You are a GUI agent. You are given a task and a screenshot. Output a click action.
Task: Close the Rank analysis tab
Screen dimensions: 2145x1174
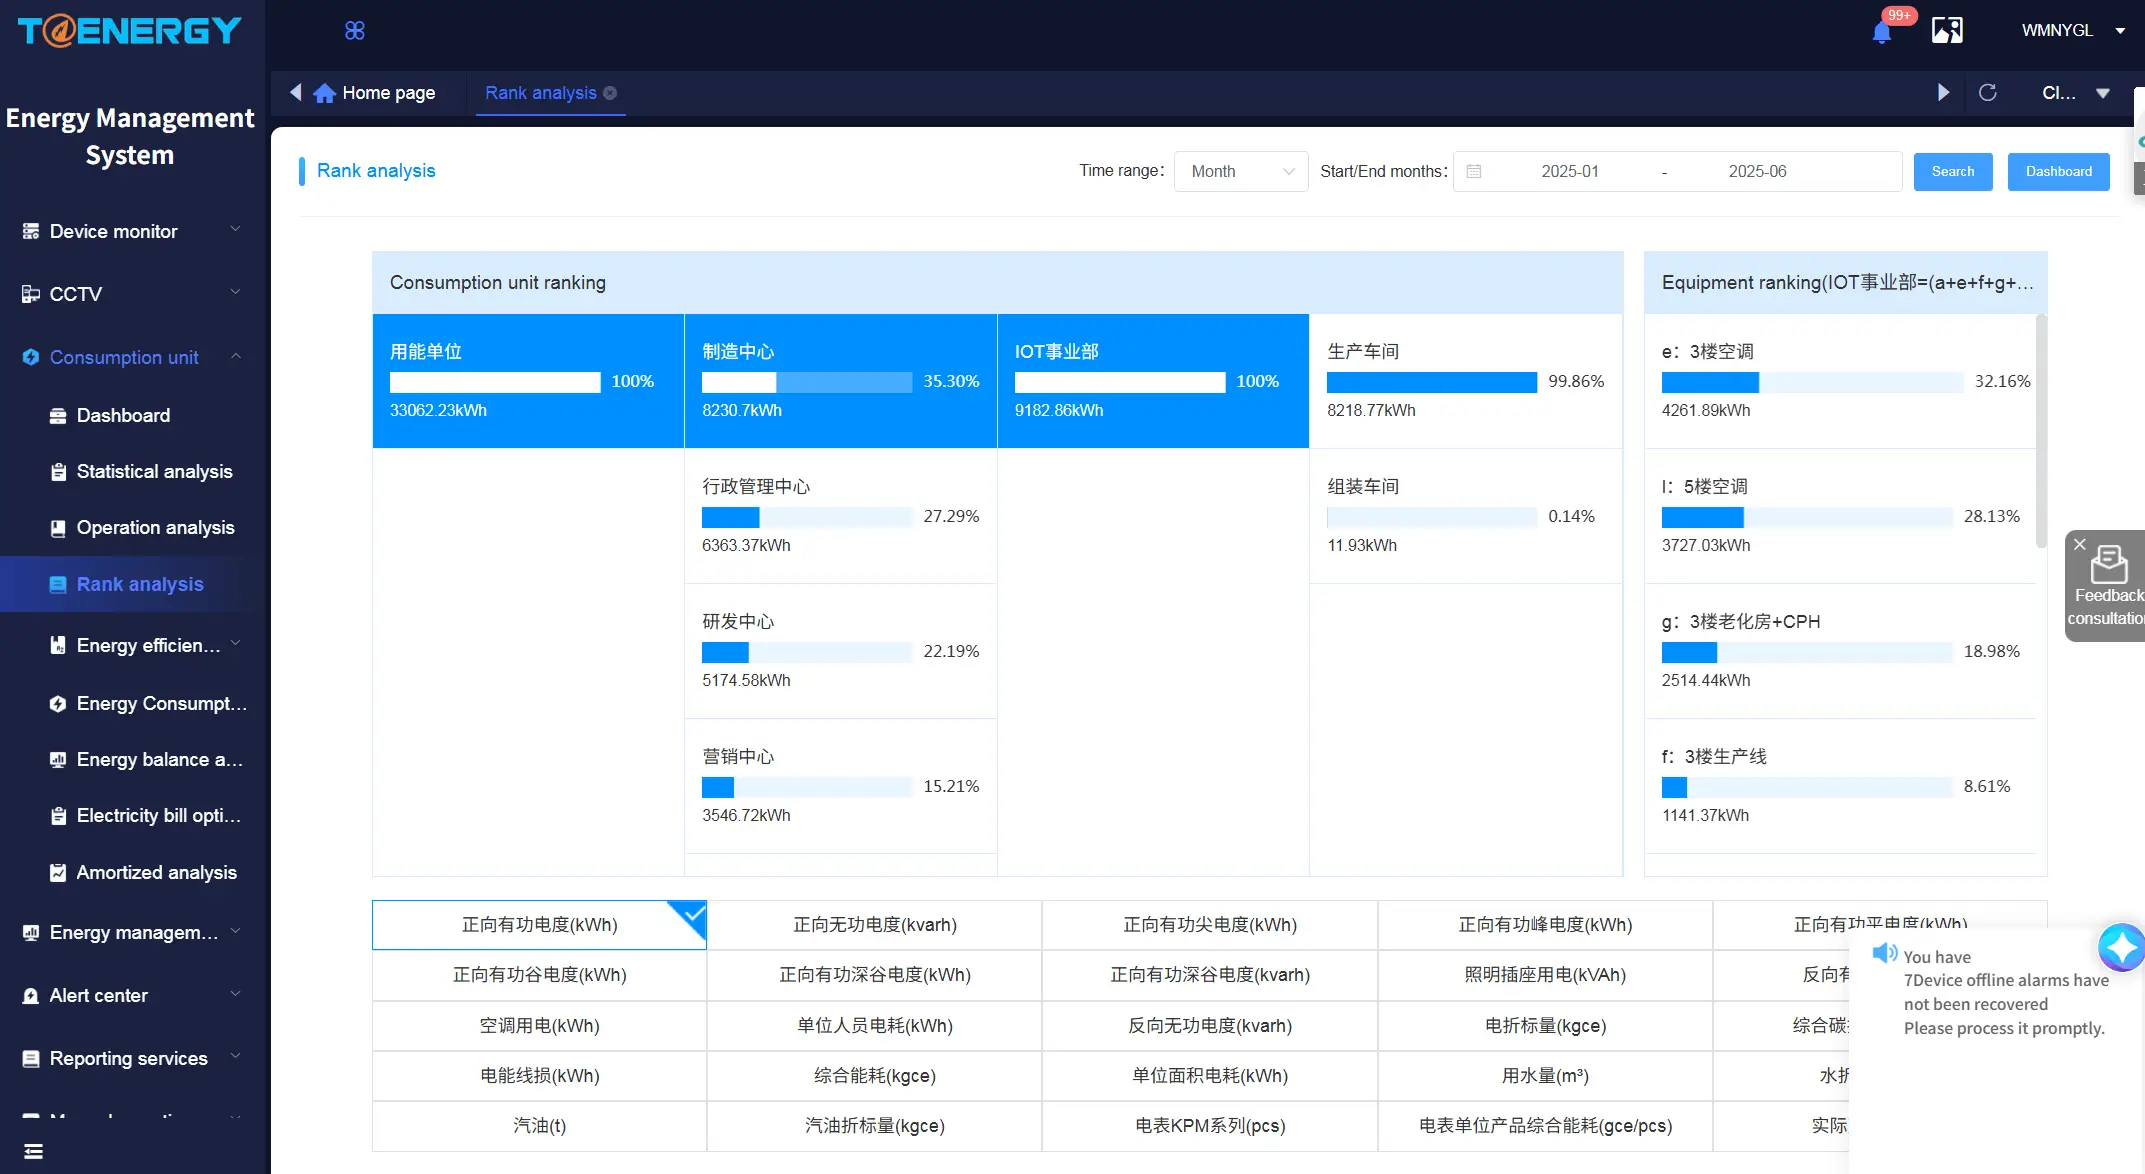[x=610, y=93]
